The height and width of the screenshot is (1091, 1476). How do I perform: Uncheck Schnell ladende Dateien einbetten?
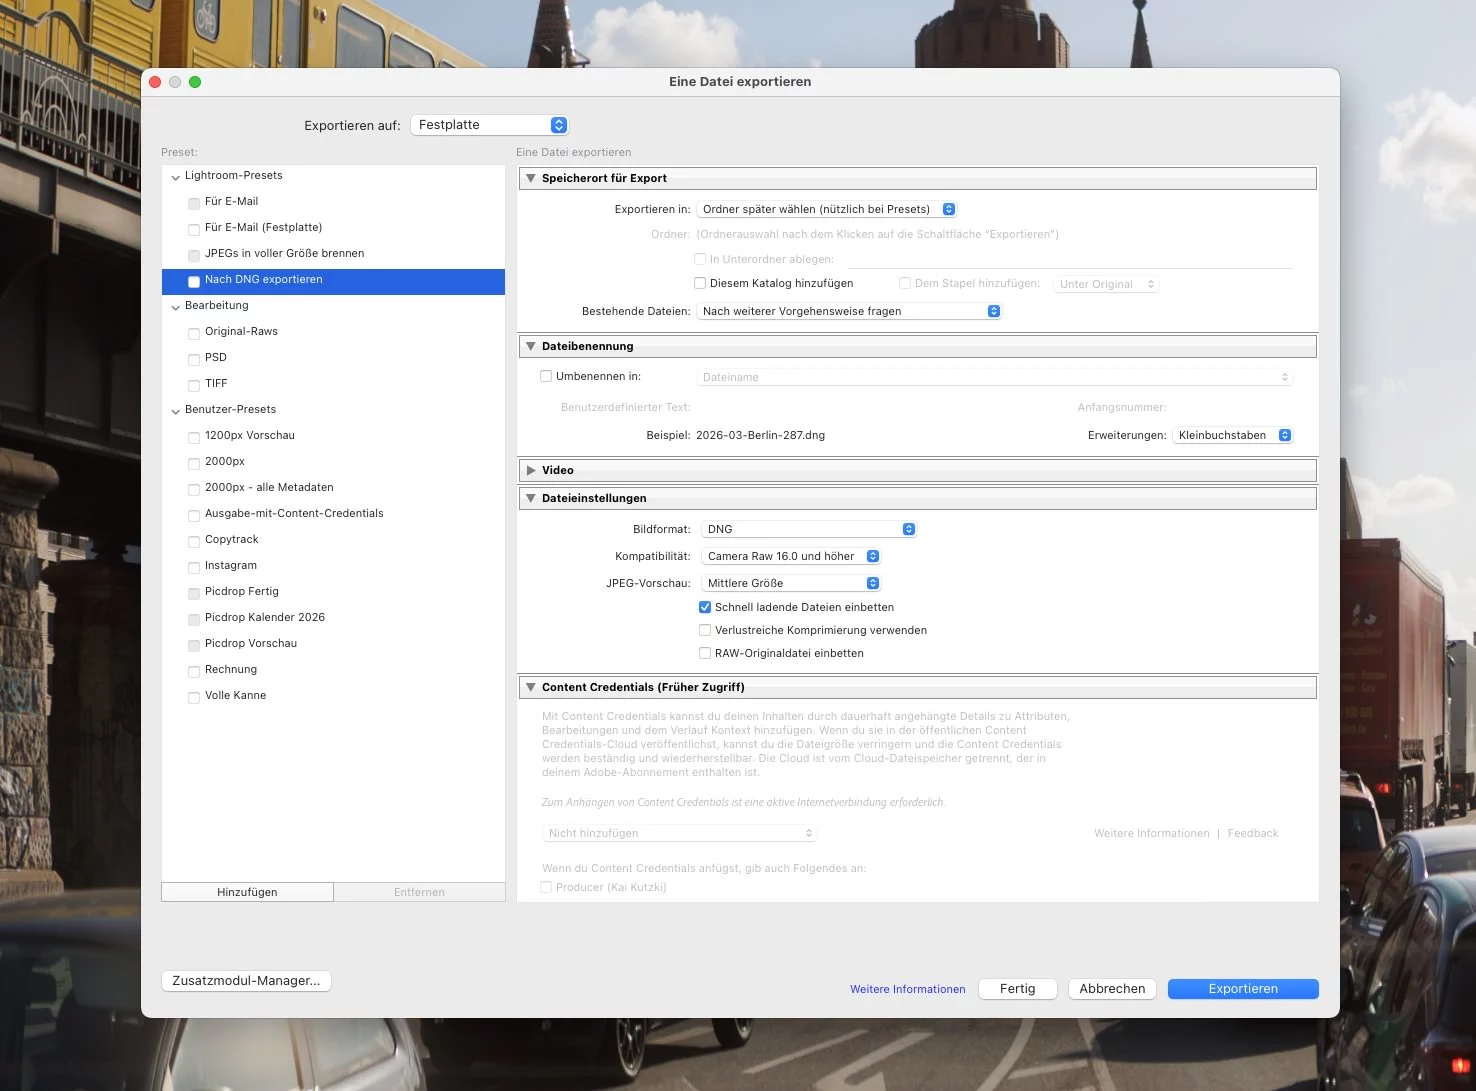tap(705, 607)
